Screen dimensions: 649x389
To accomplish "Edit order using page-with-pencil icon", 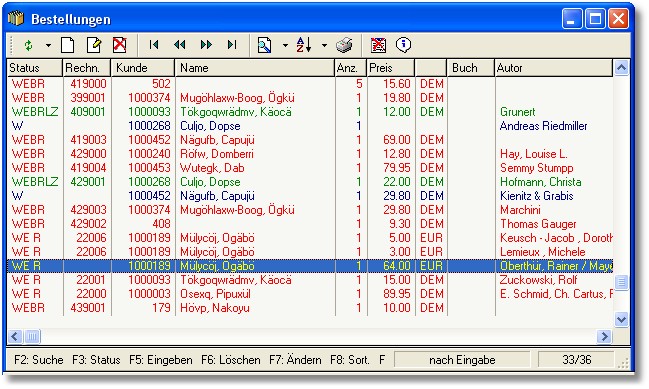I will coord(94,45).
